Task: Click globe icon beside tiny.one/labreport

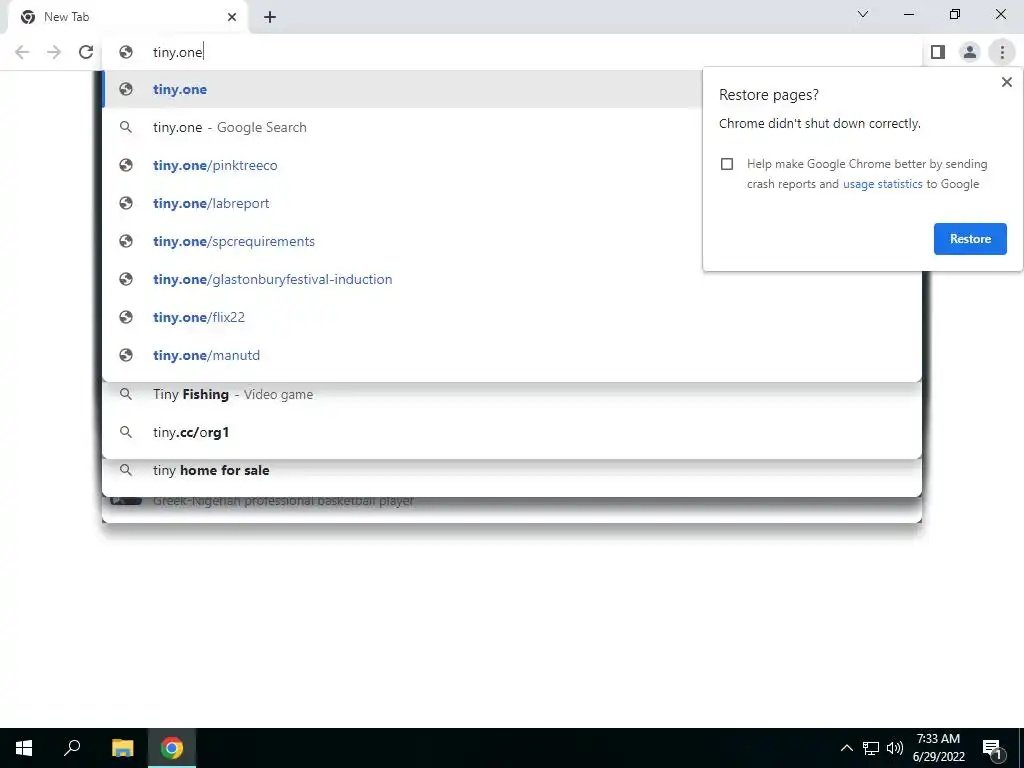Action: pos(126,203)
